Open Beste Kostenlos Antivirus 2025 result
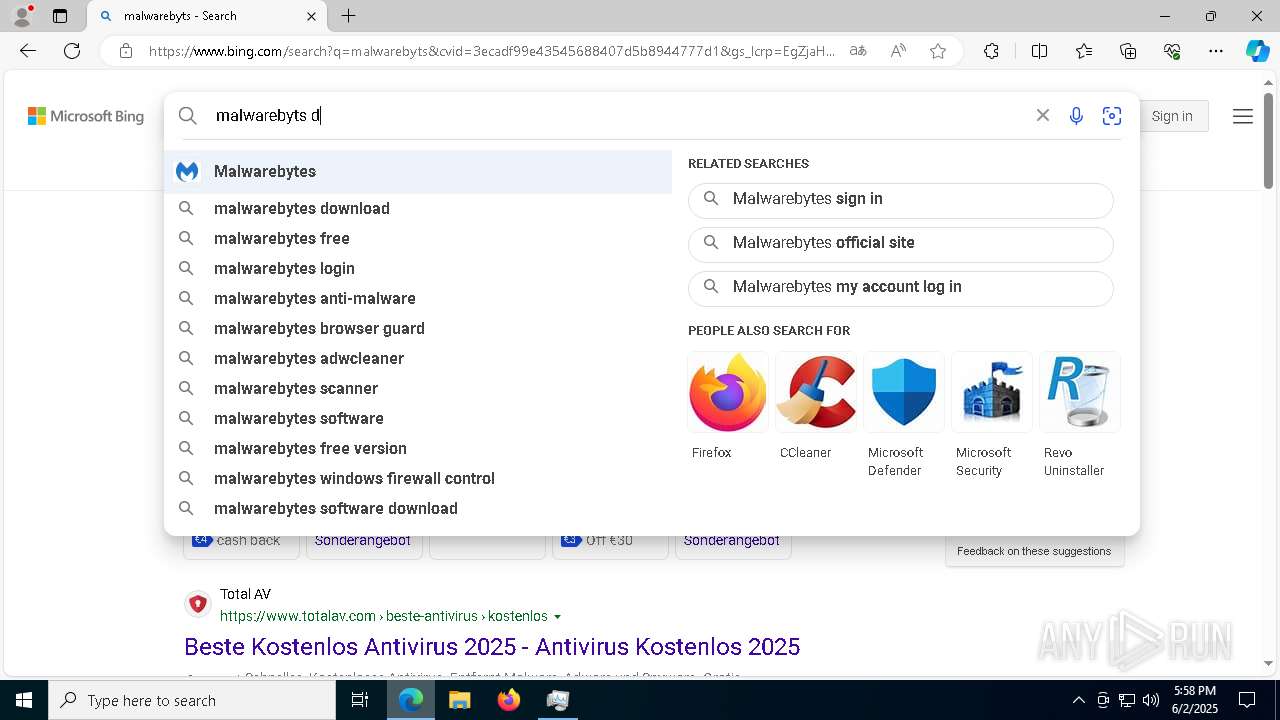1280x720 pixels. pos(492,646)
